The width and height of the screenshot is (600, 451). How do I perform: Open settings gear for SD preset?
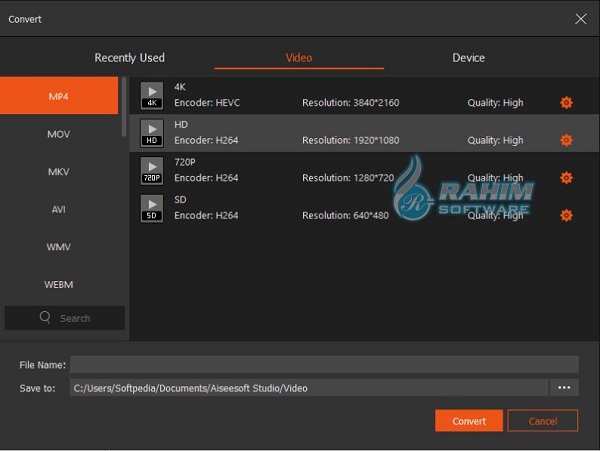click(x=566, y=215)
